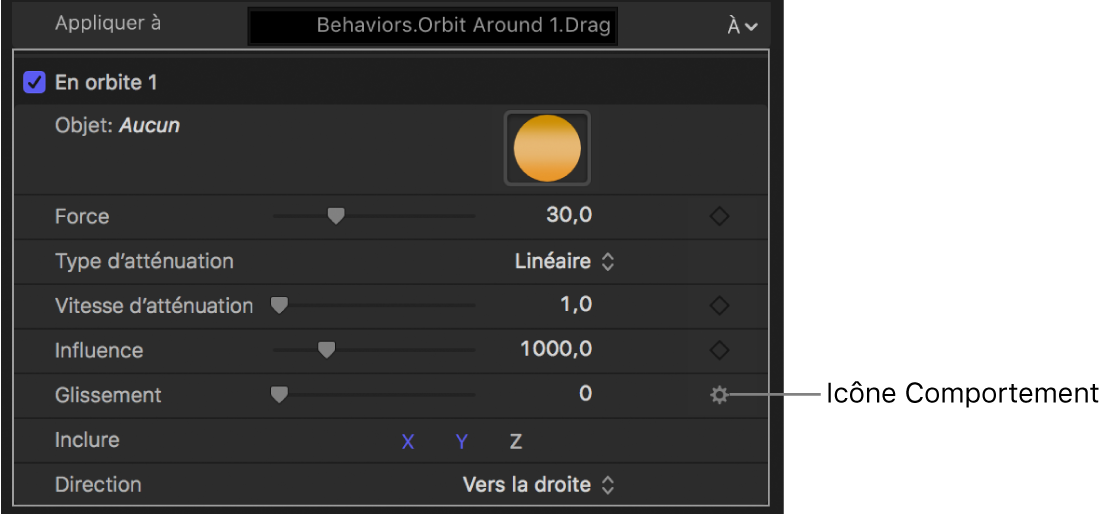Click the Force keyframe diamond icon
The height and width of the screenshot is (516, 1109).
click(x=719, y=216)
